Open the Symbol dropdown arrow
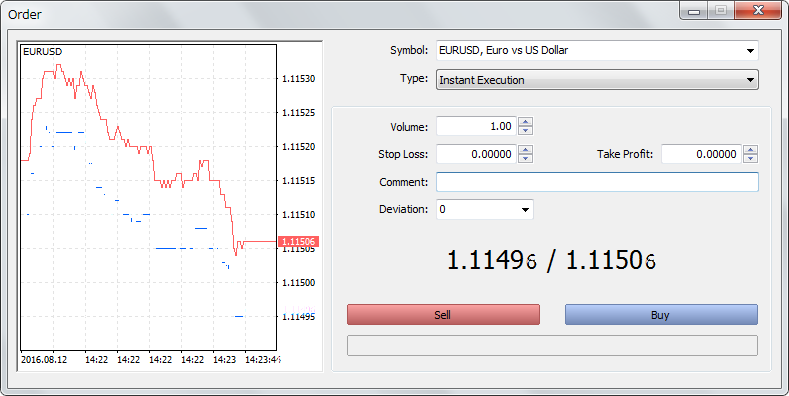This screenshot has width=789, height=396. (750, 51)
